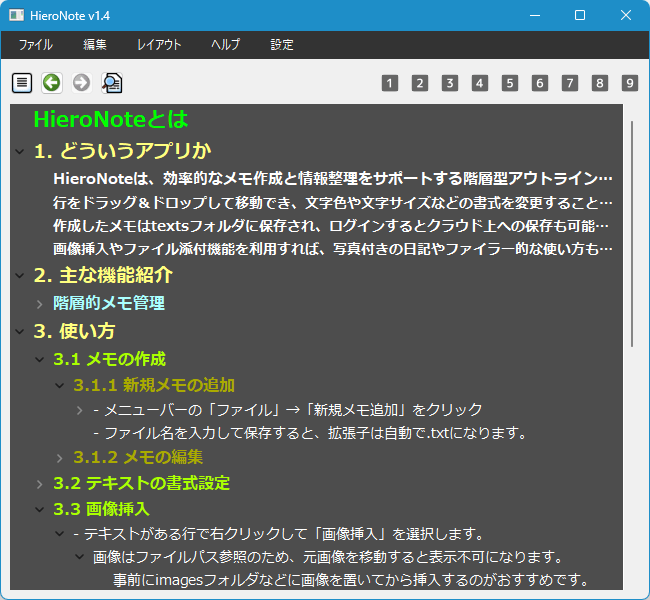650x600 pixels.
Task: Go back with the green arrow
Action: point(52,83)
